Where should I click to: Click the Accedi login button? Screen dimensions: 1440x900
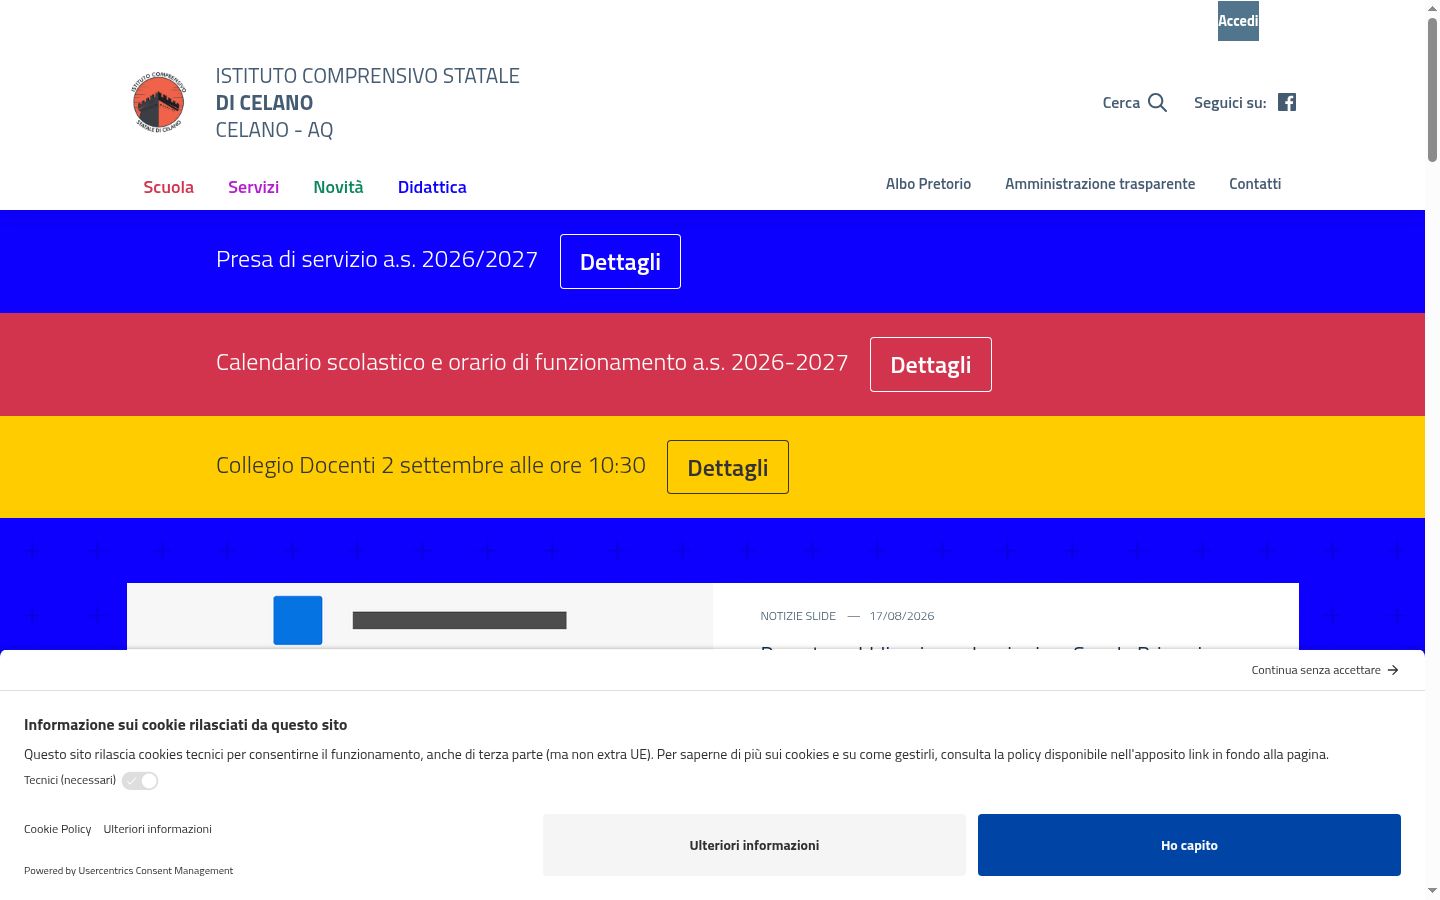(1238, 21)
